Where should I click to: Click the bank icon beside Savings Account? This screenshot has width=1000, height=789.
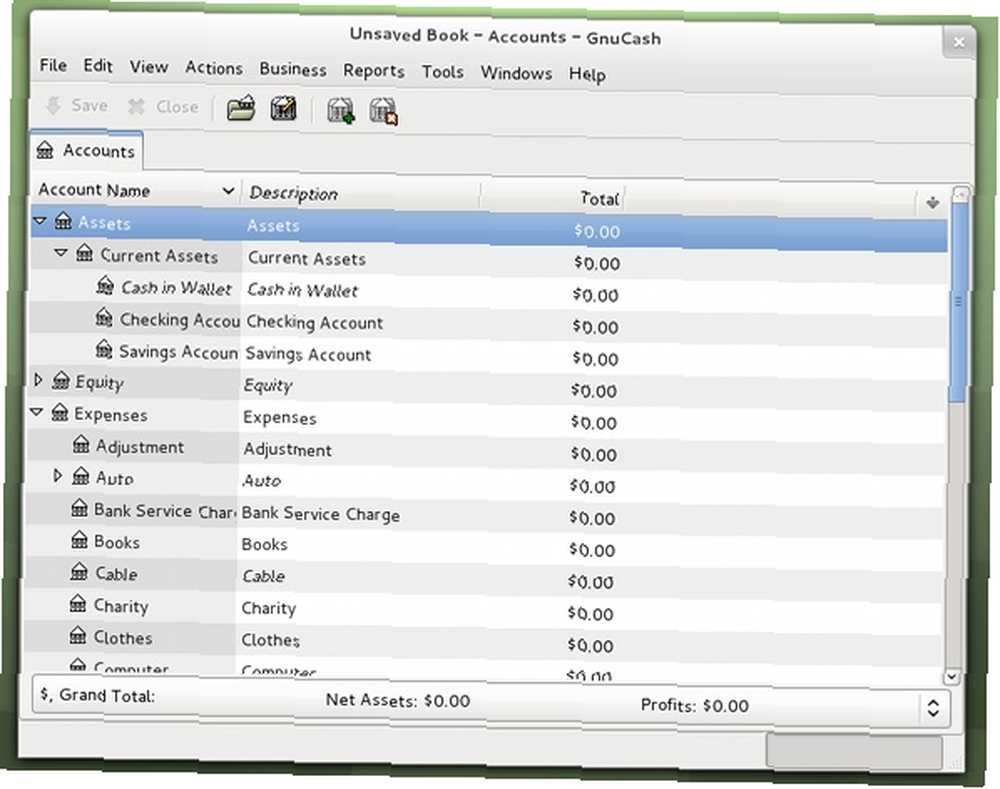tap(103, 349)
